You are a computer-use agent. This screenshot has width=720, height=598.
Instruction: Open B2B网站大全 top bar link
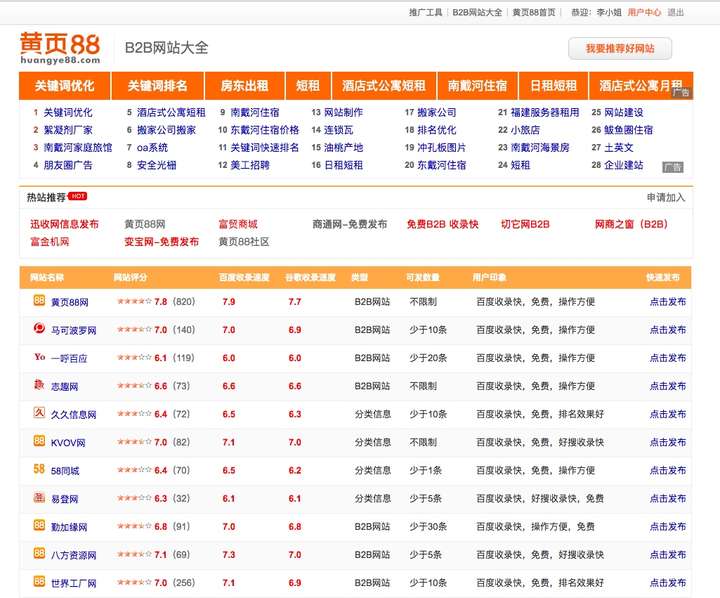pos(477,12)
